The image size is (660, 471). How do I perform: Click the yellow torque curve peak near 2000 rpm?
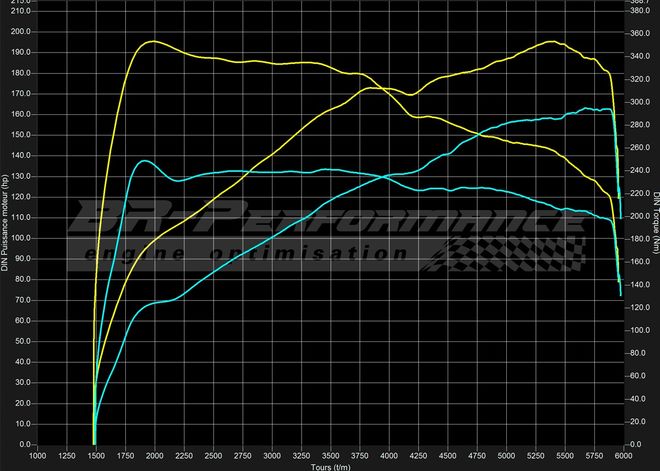point(152,41)
